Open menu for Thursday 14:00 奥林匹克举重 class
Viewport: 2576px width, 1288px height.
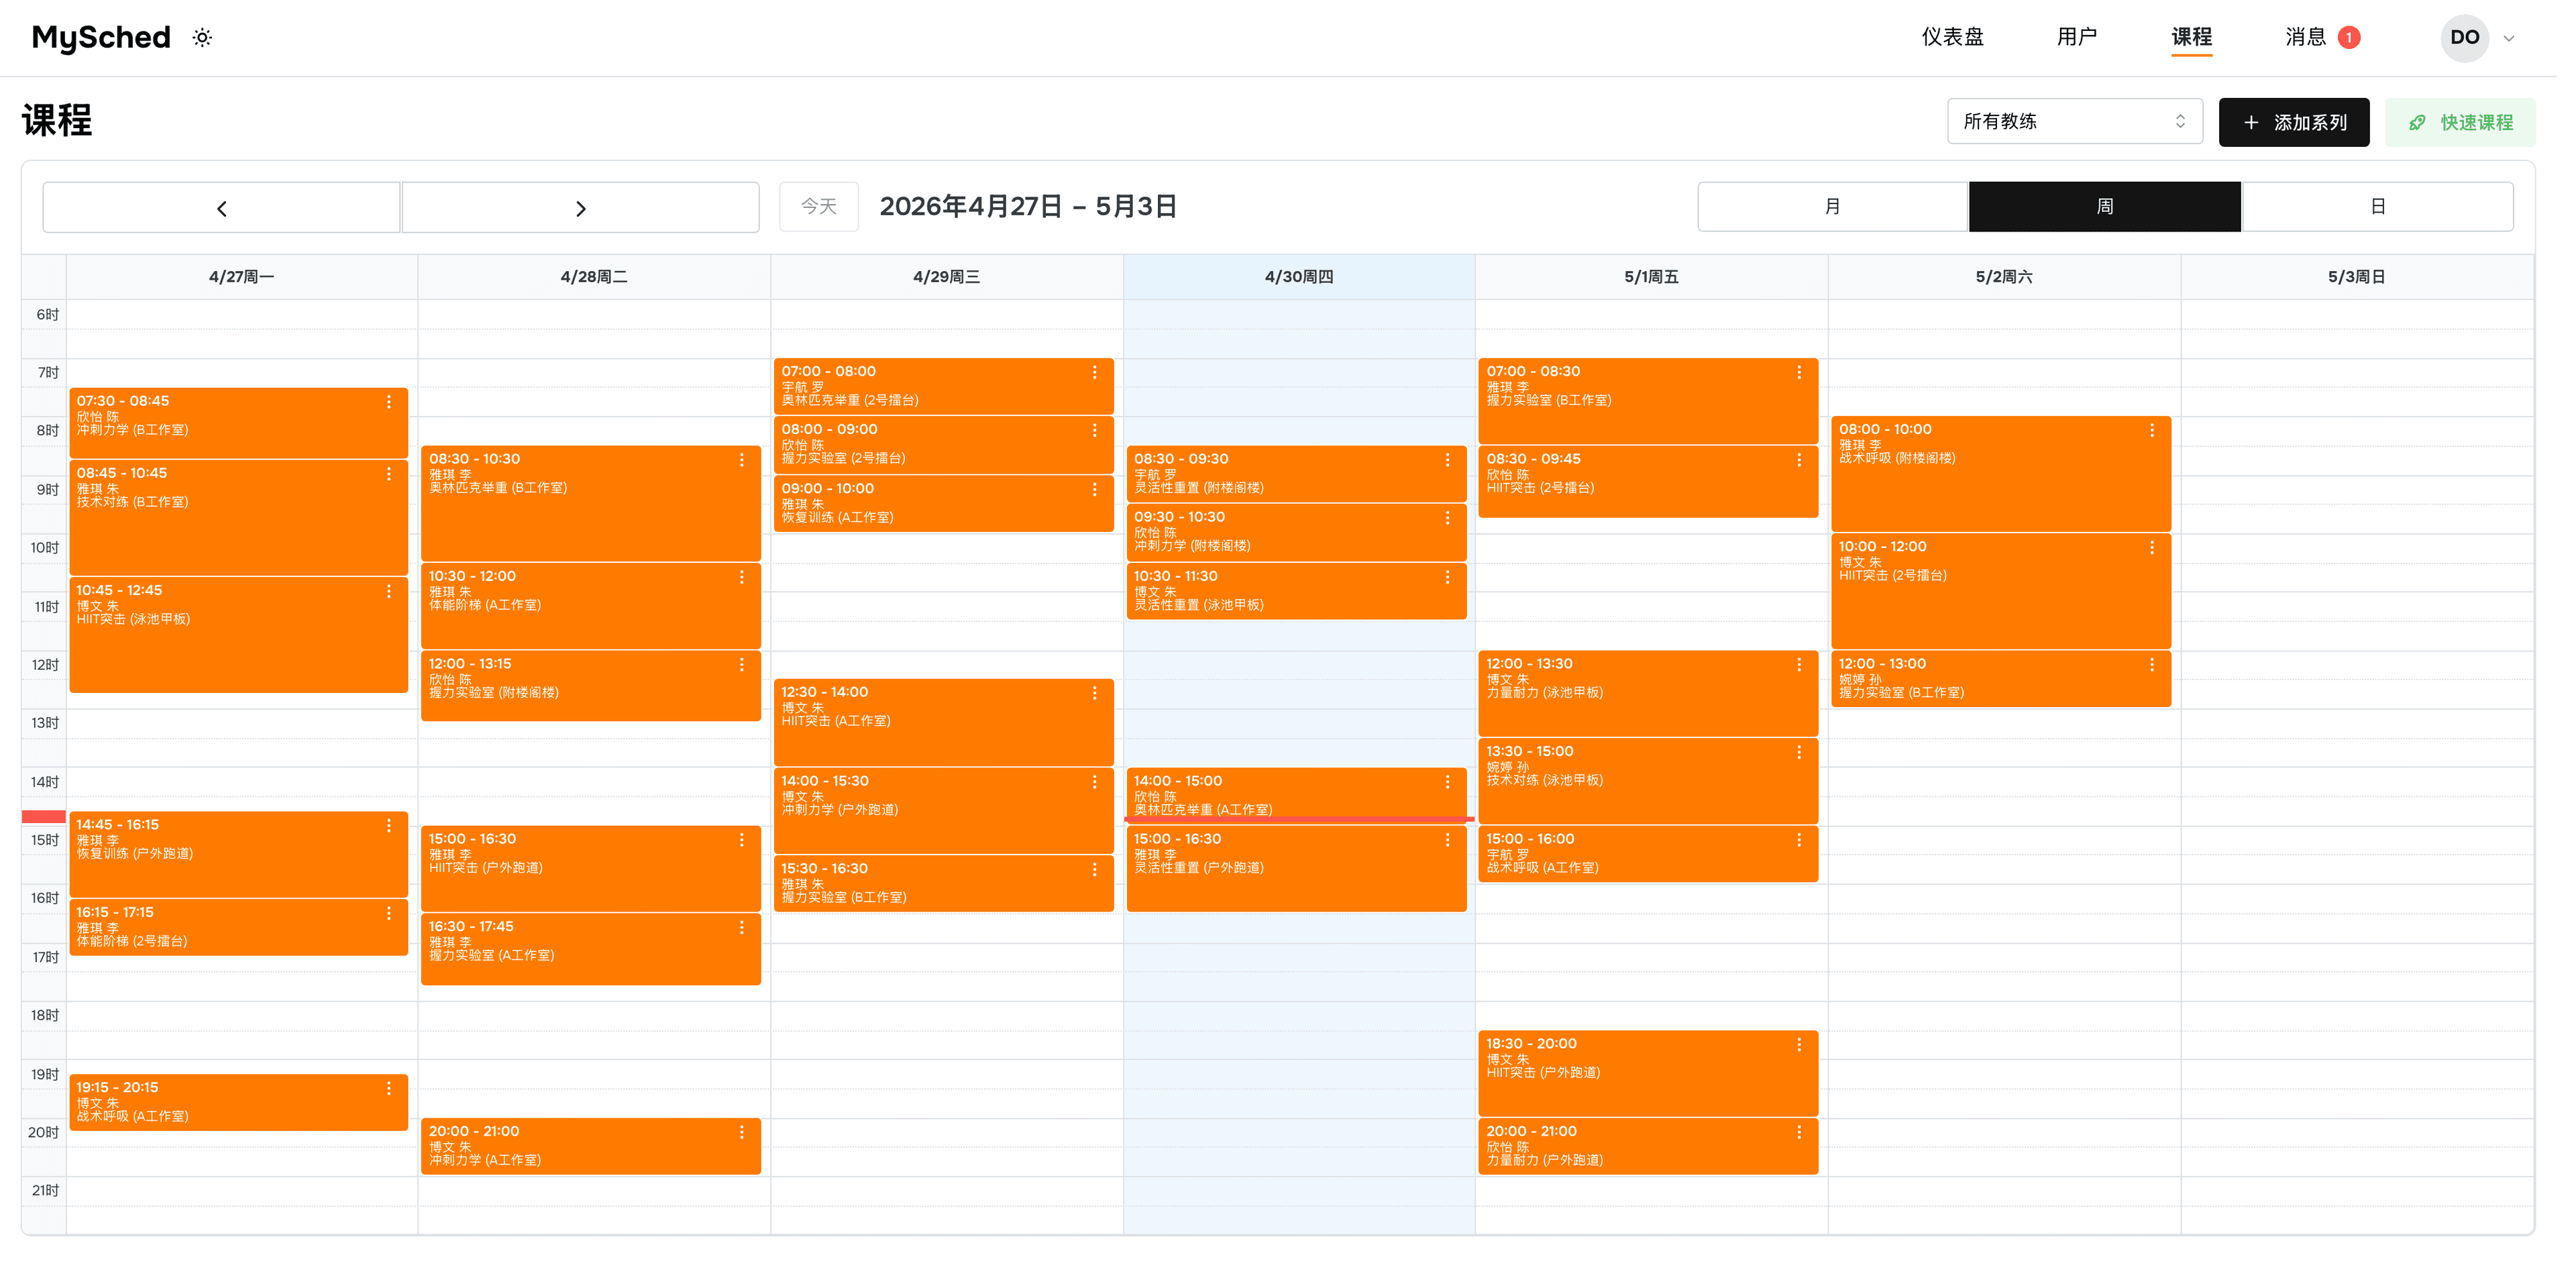[1448, 782]
